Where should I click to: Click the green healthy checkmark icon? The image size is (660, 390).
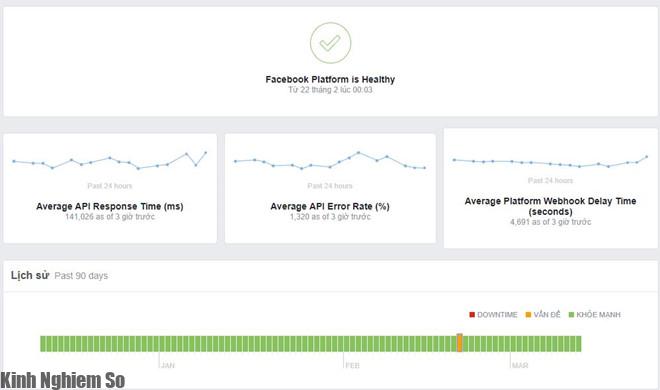tap(330, 43)
